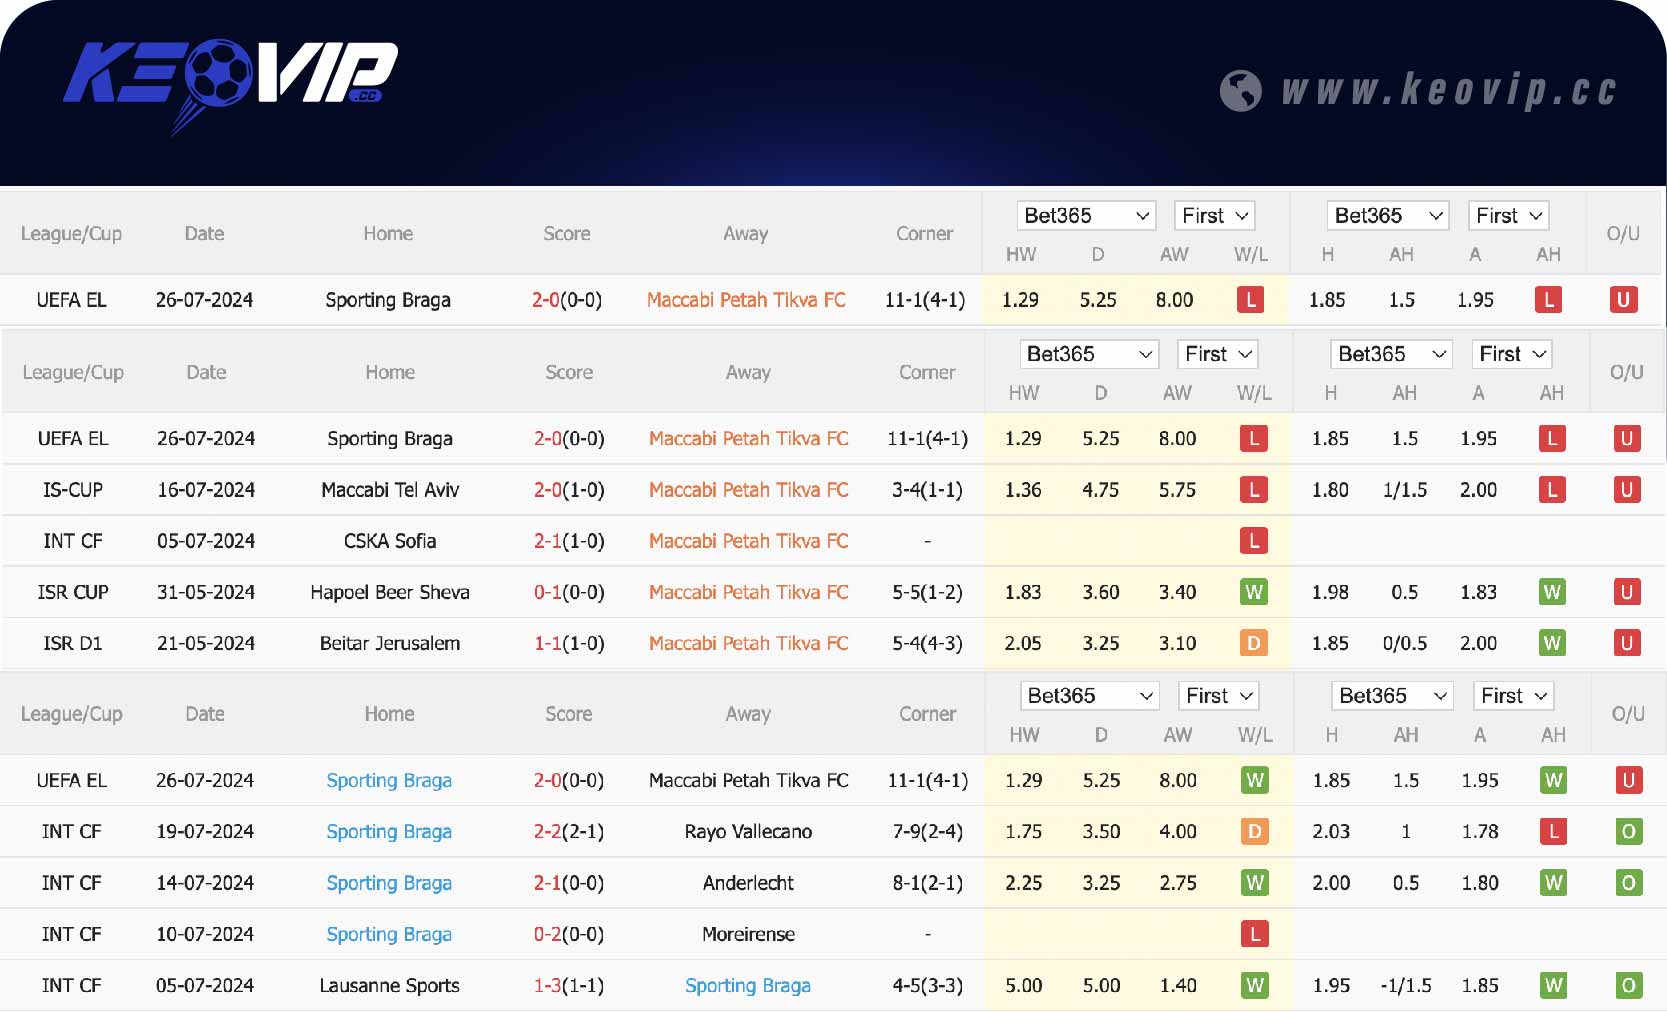Open third table's left First dropdown
The width and height of the screenshot is (1667, 1012).
(x=1218, y=696)
